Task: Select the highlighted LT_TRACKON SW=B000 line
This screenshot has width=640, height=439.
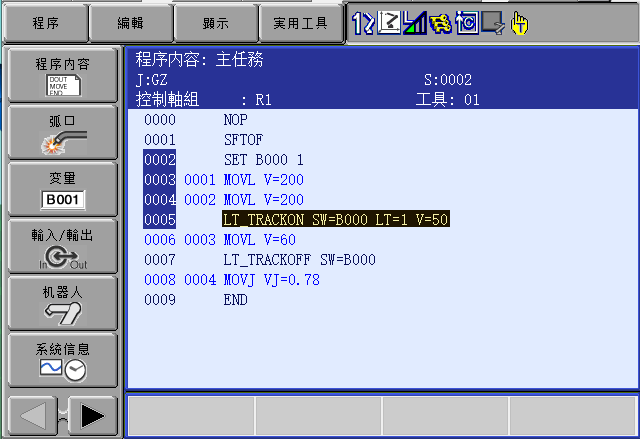Action: click(x=335, y=219)
